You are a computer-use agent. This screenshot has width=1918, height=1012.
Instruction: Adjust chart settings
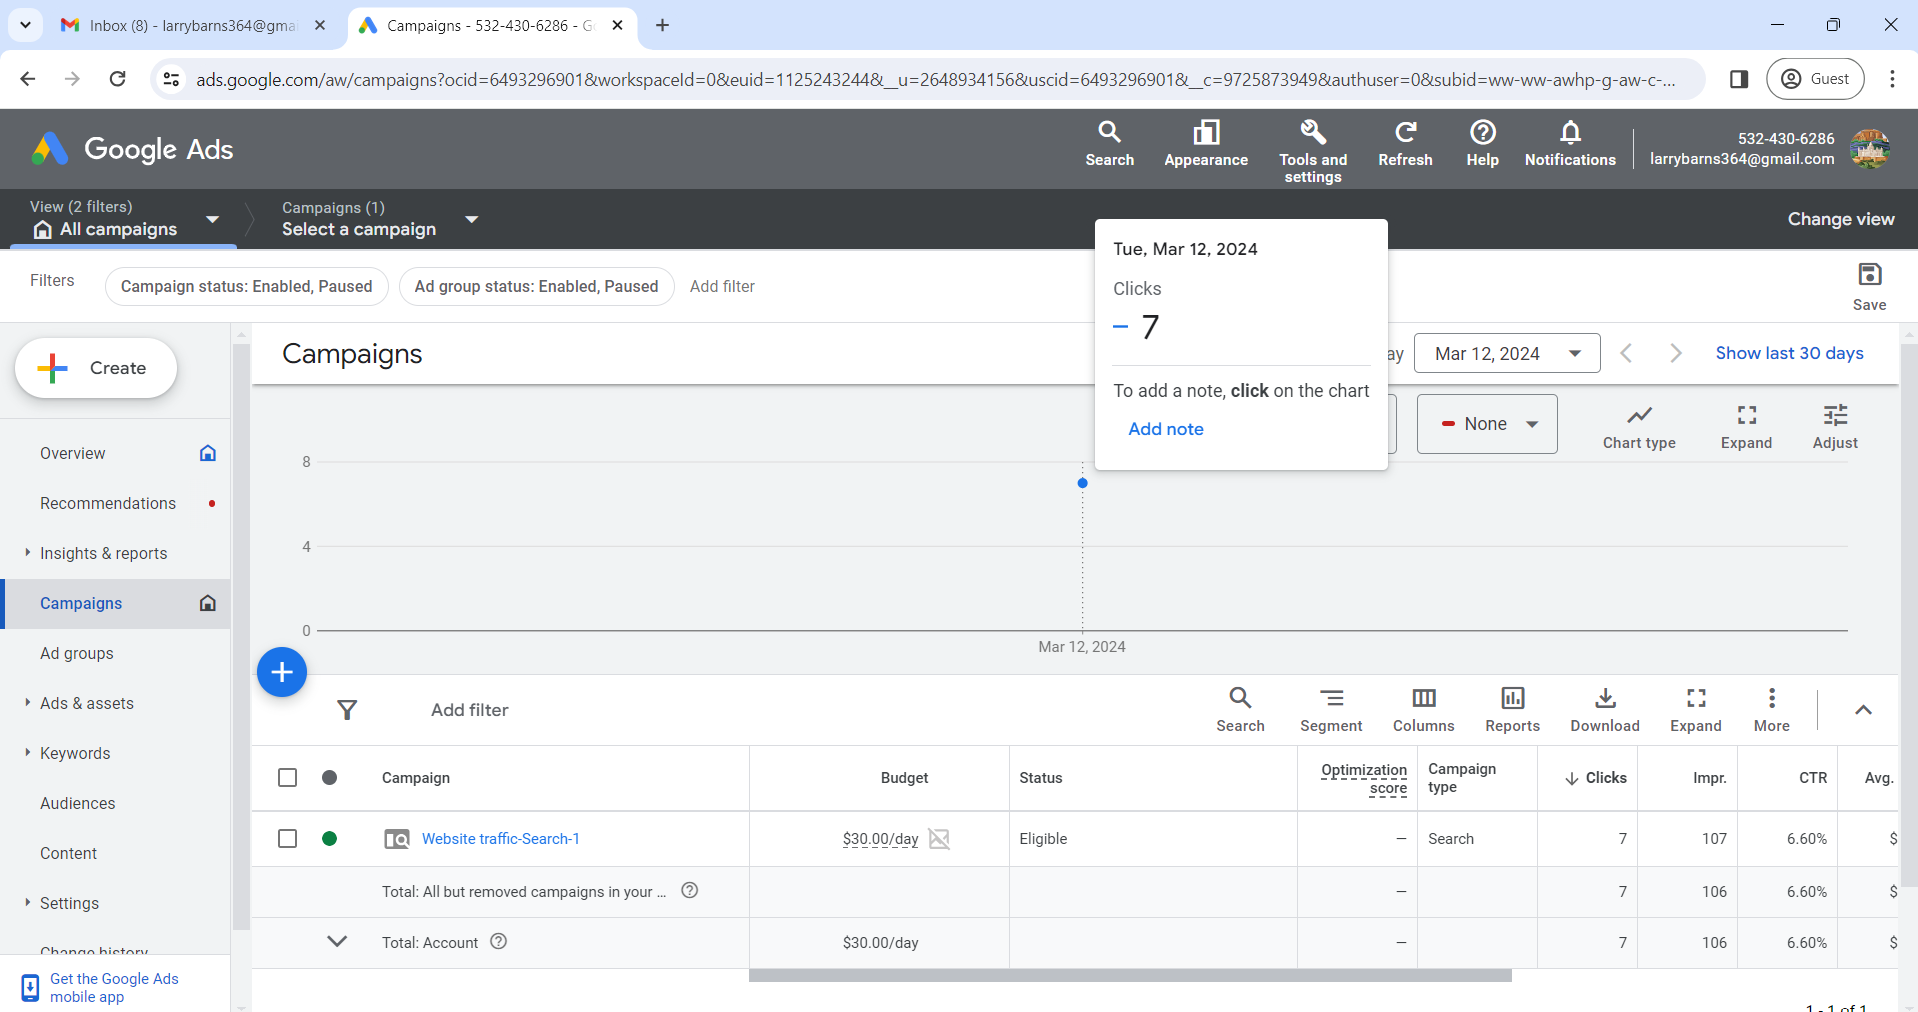click(x=1835, y=427)
